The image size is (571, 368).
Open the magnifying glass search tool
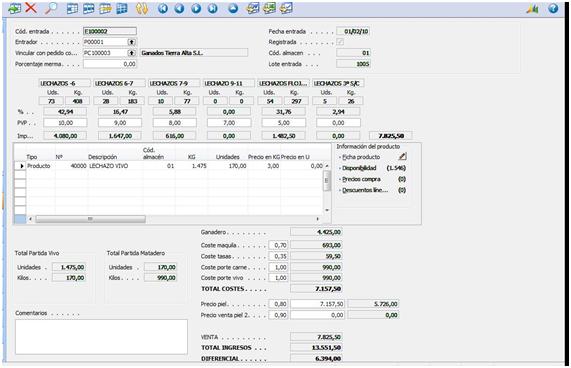pyautogui.click(x=51, y=8)
